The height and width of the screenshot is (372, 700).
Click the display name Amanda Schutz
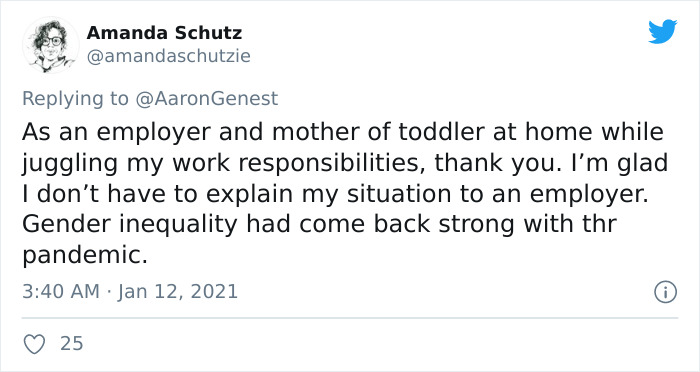click(x=164, y=33)
